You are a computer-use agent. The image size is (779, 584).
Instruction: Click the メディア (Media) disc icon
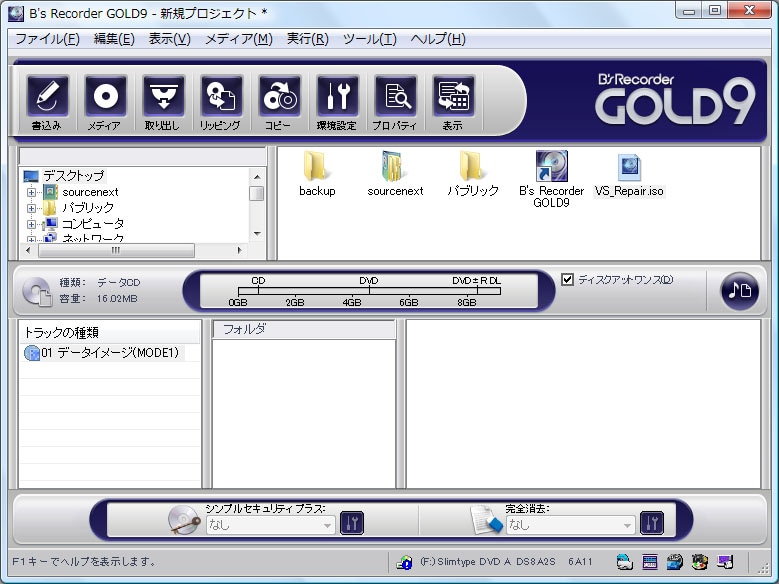point(104,98)
